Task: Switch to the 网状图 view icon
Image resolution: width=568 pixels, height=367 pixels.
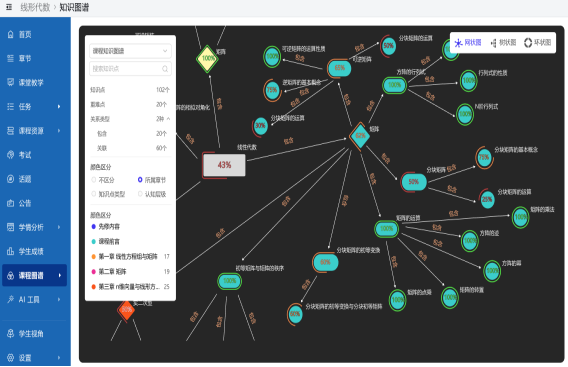Action: [x=458, y=43]
